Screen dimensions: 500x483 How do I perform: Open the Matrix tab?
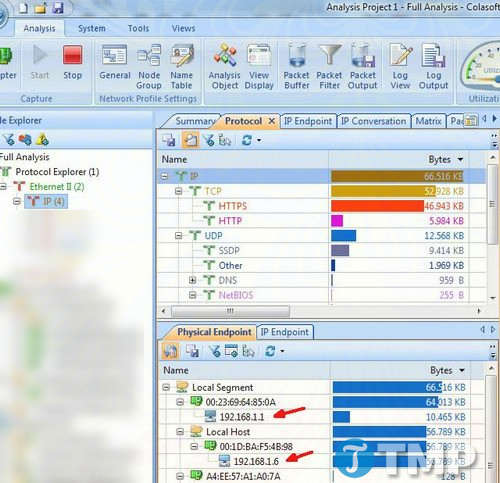tap(428, 121)
